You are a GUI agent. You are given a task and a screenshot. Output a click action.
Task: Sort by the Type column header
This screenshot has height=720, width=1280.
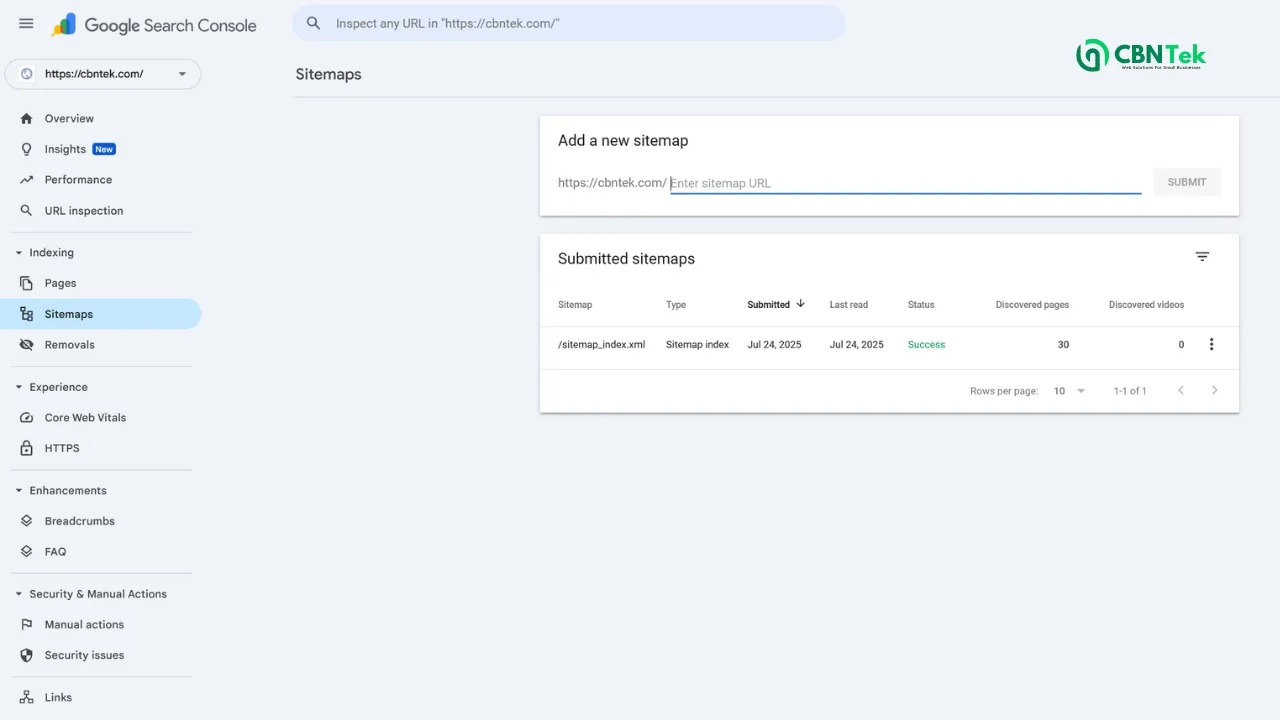(676, 305)
